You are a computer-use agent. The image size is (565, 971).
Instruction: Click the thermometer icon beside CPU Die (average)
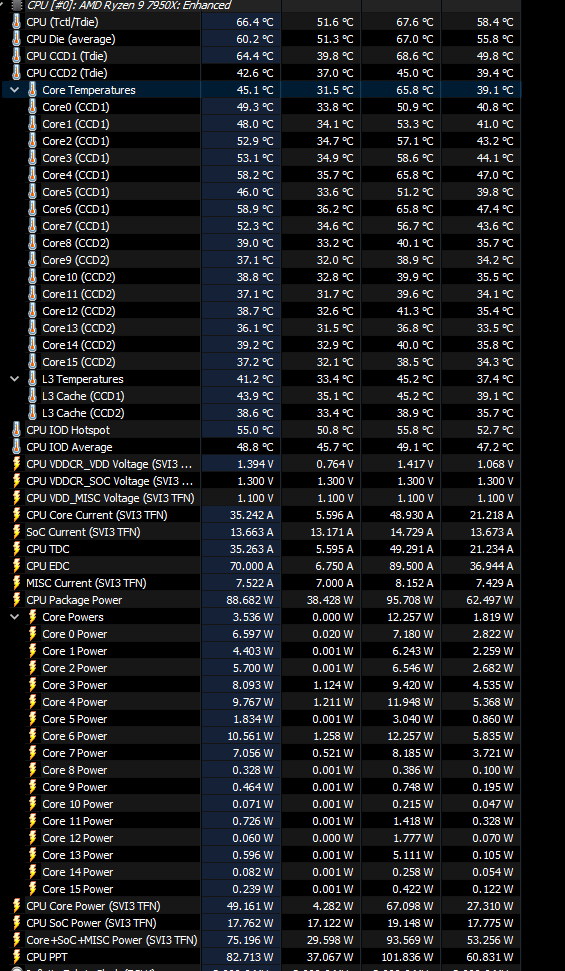(x=17, y=39)
